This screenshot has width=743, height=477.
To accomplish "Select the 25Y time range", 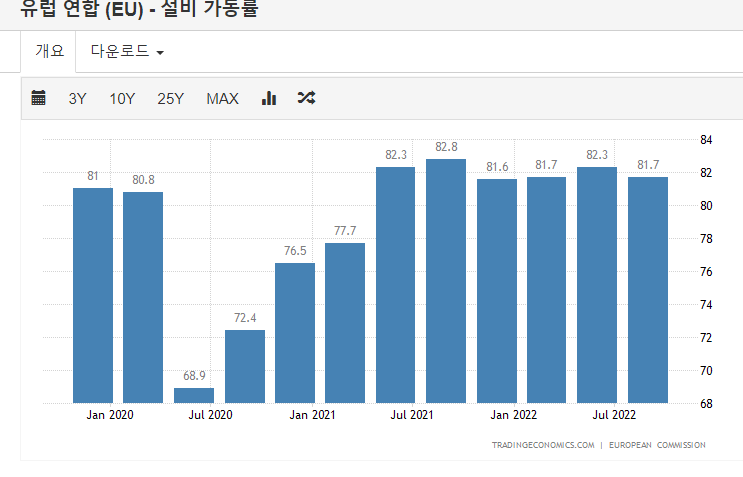I will coord(171,99).
